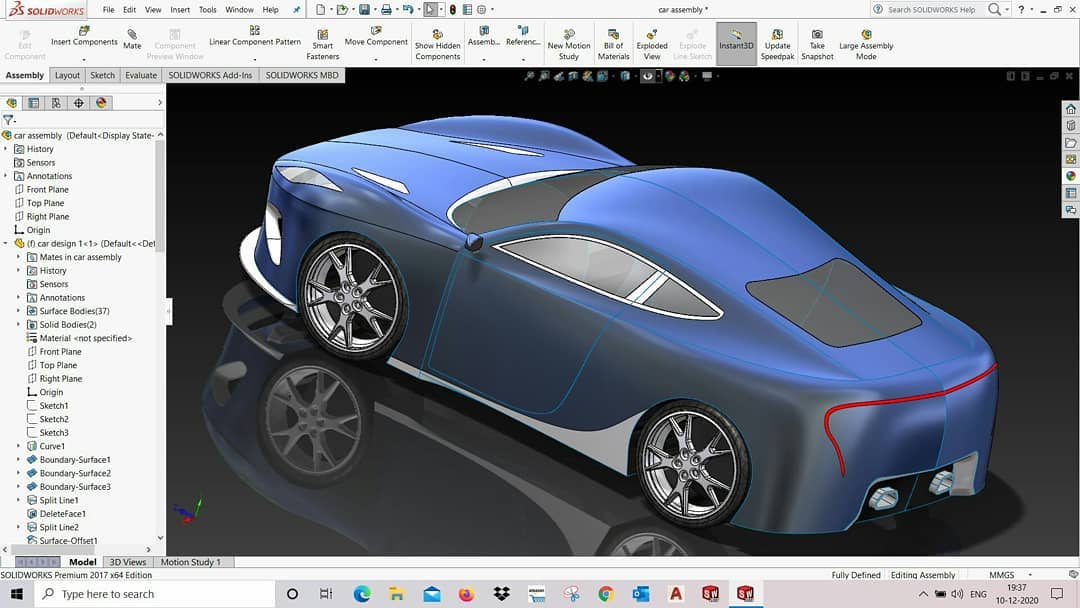The image size is (1080, 608).
Task: Click Save icon in top toolbar
Action: (364, 10)
